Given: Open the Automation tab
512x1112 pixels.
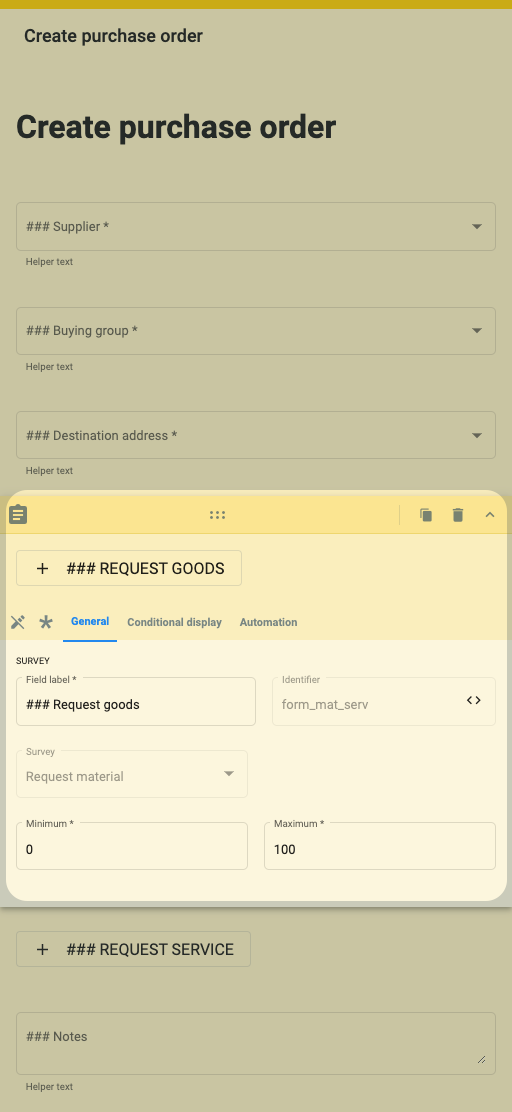Looking at the screenshot, I should click(268, 622).
